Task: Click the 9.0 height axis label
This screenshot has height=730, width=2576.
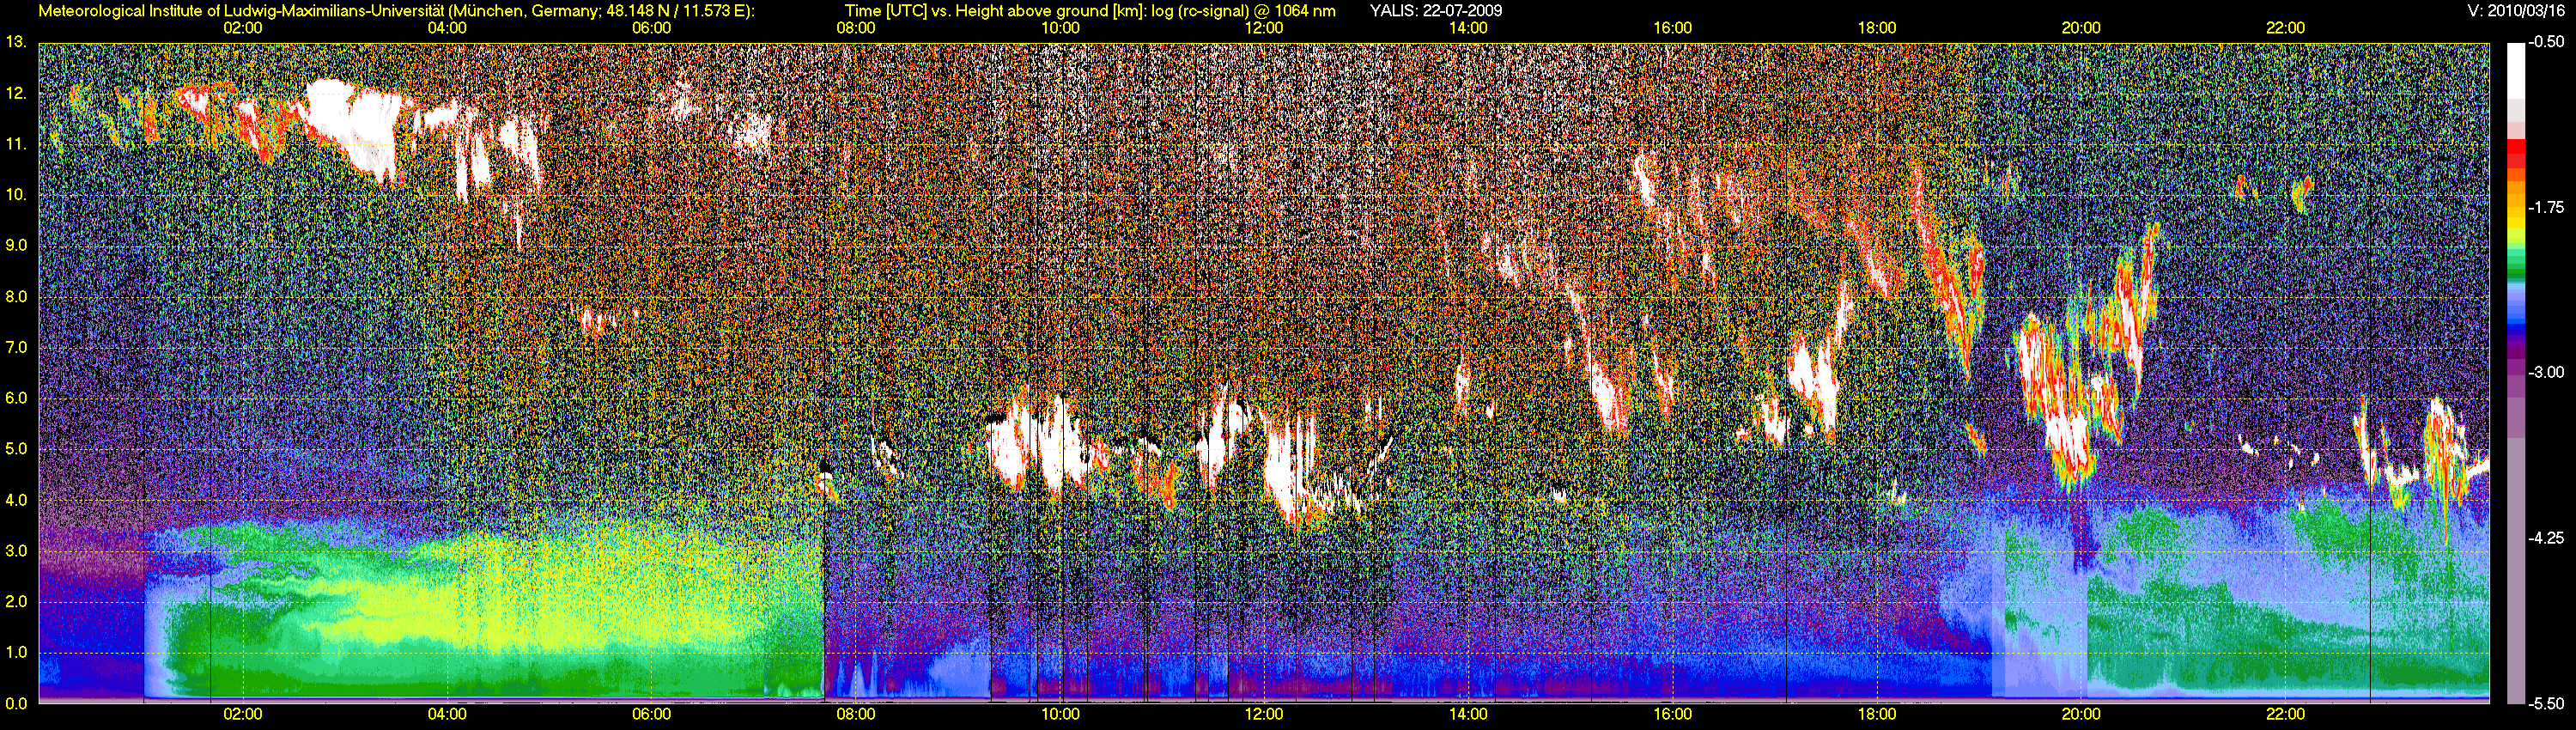Action: click(15, 245)
